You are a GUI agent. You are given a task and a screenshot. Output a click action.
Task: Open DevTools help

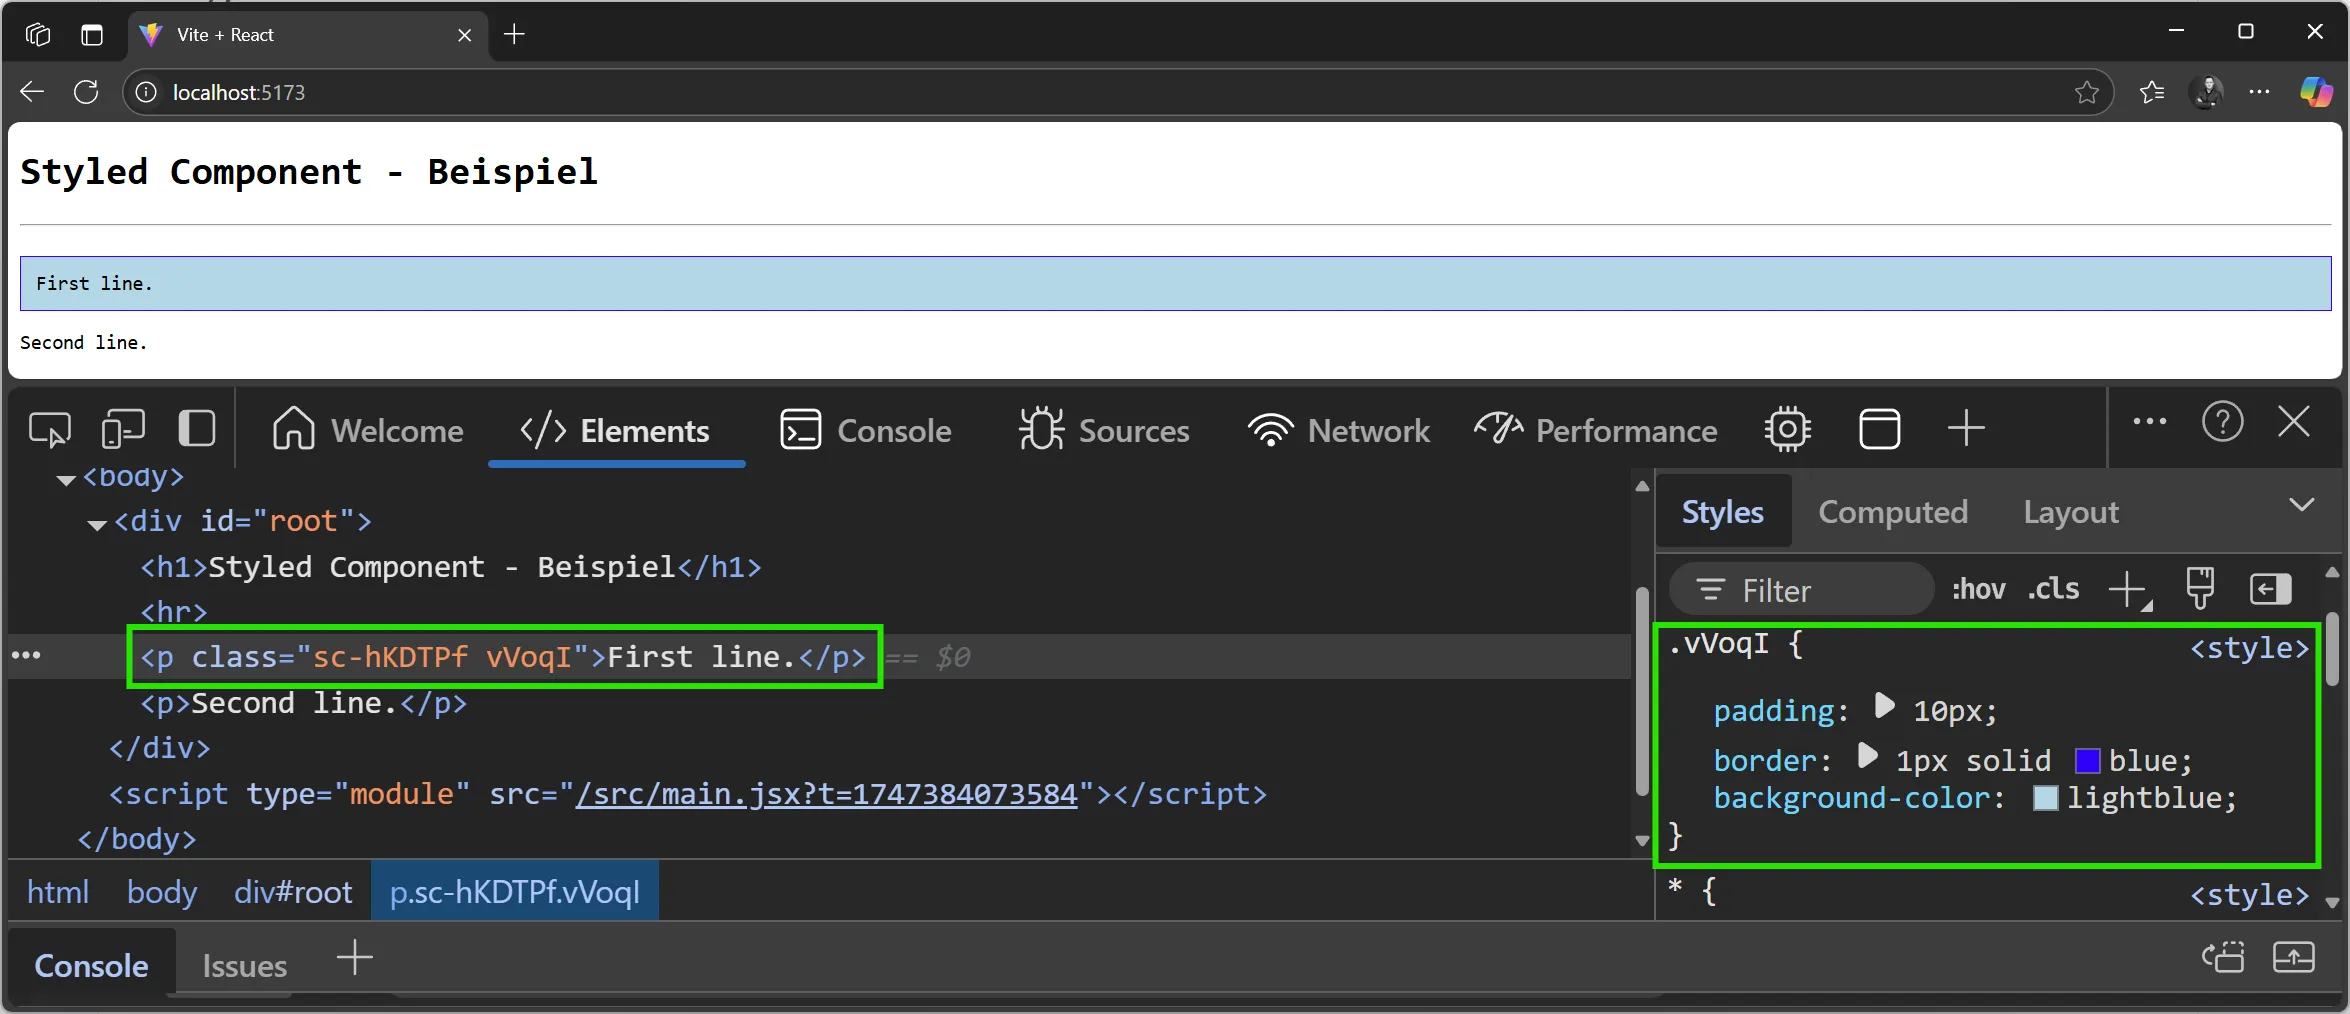[x=2222, y=422]
